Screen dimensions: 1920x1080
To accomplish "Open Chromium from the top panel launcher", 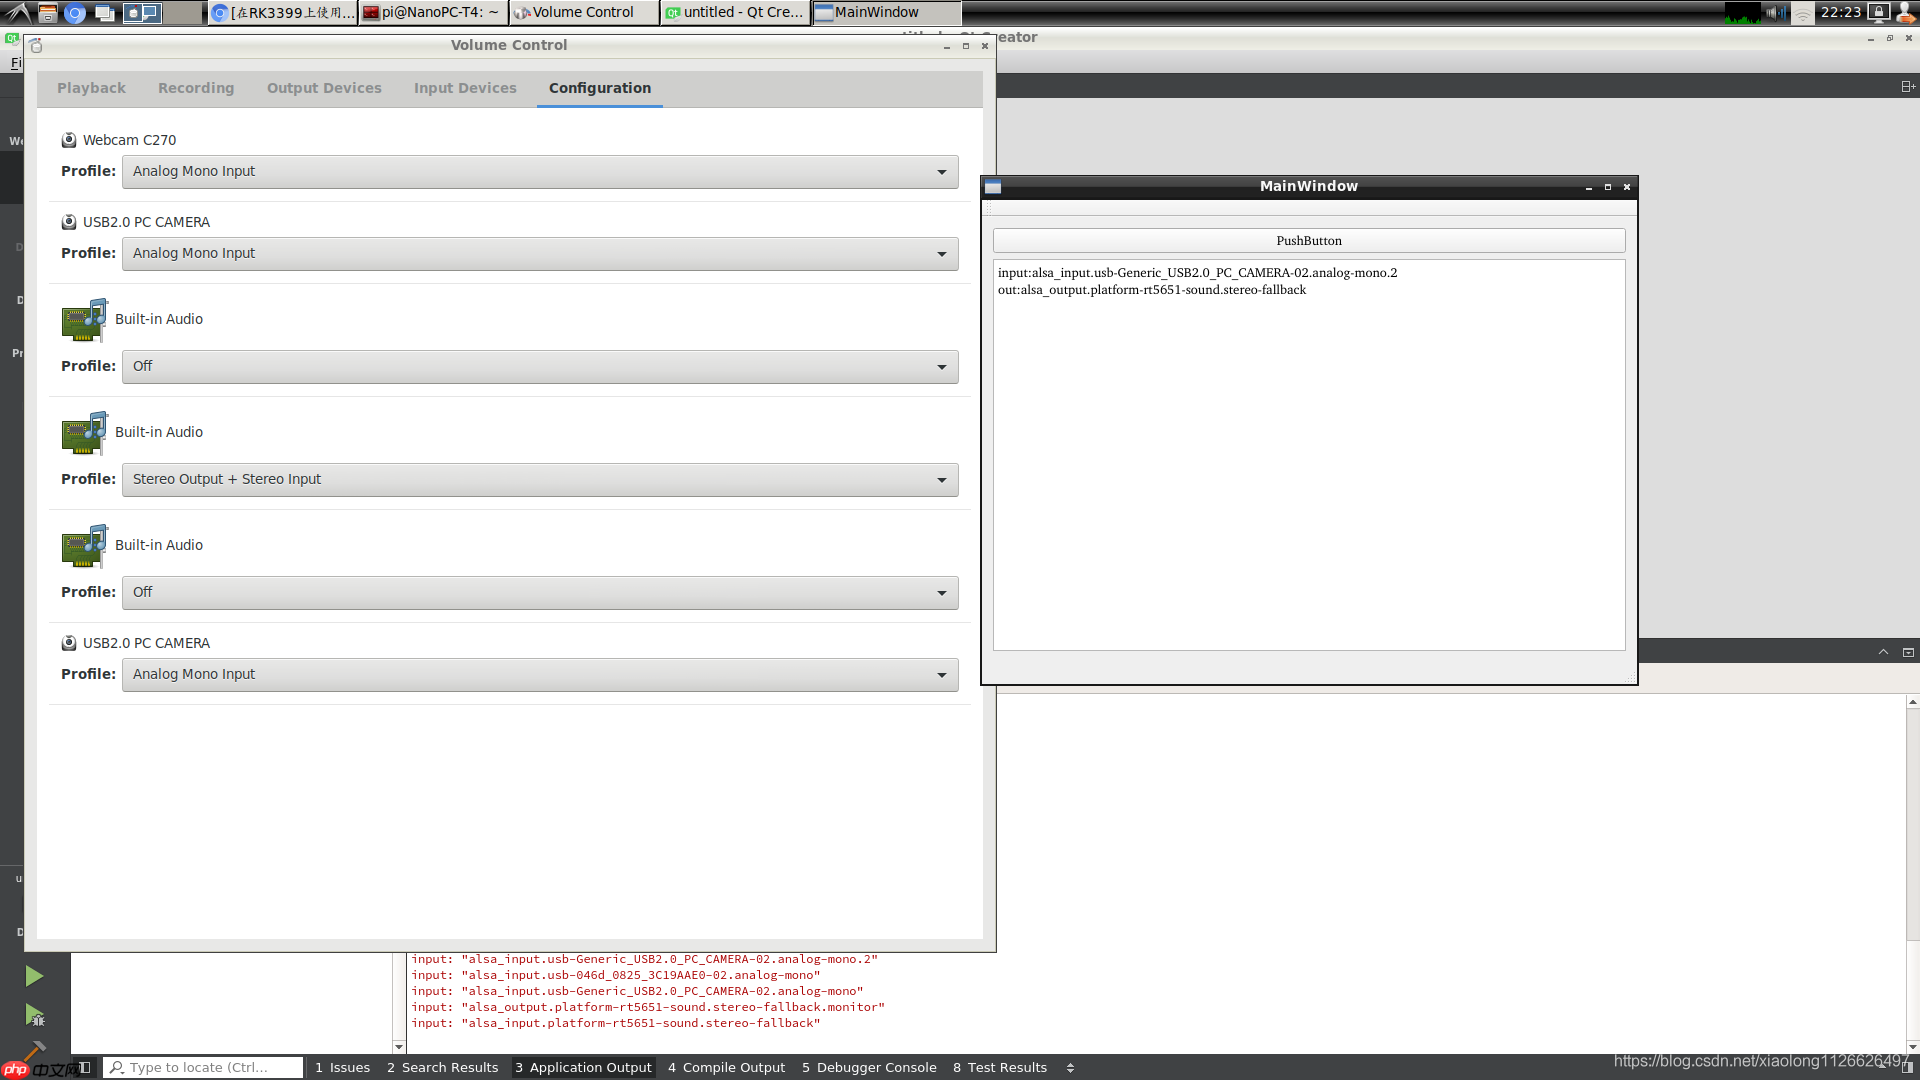I will pos(75,13).
